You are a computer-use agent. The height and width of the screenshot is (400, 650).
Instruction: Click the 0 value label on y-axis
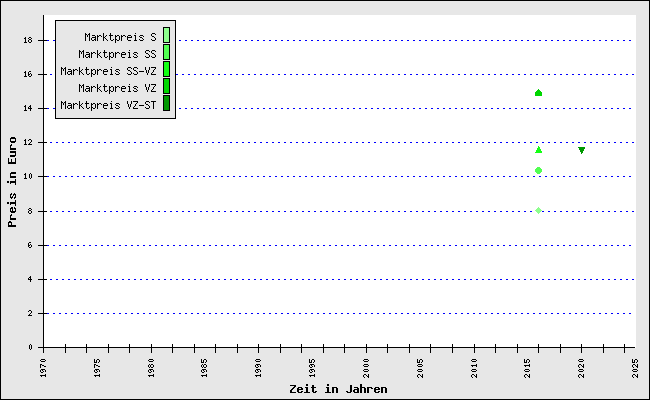[31, 347]
